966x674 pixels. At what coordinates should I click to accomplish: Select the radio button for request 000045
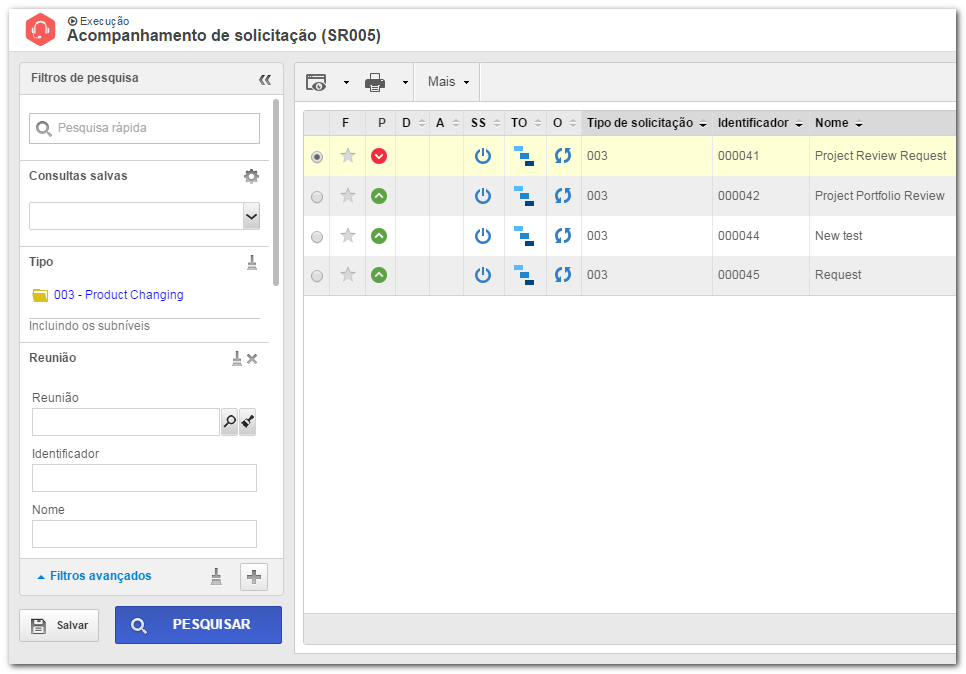coord(317,276)
